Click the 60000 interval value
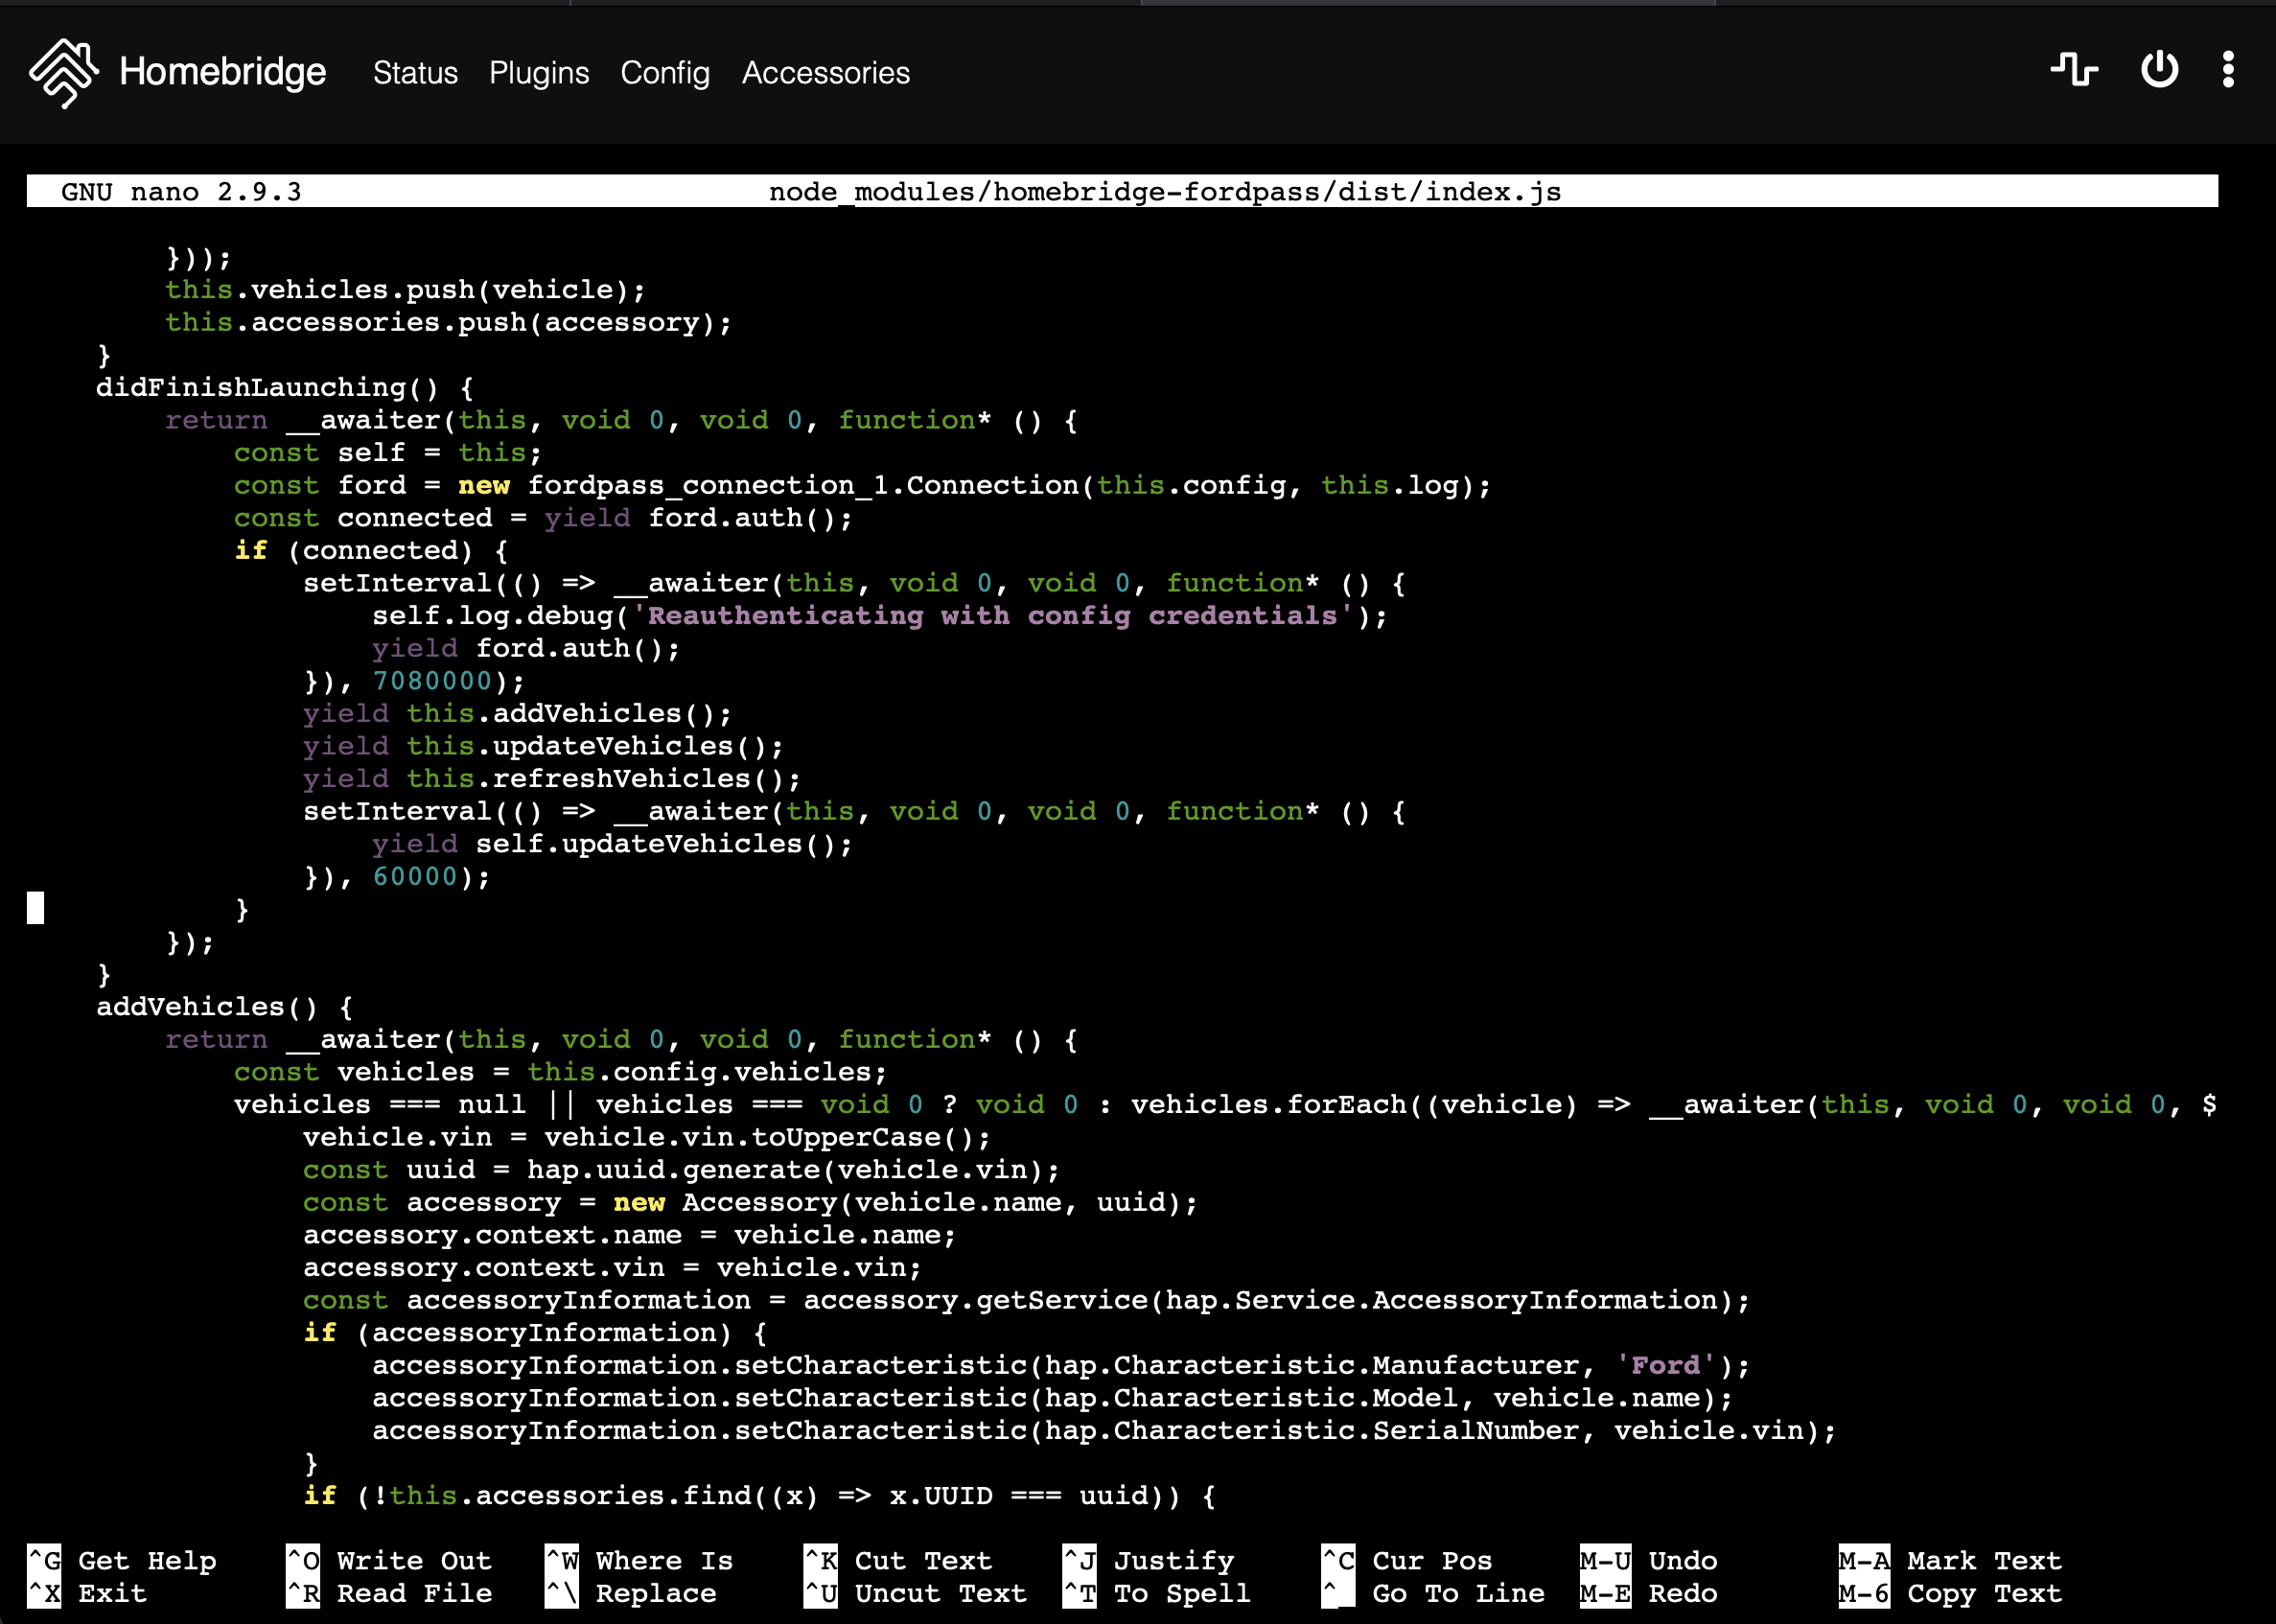The width and height of the screenshot is (2276, 1624). tap(415, 877)
